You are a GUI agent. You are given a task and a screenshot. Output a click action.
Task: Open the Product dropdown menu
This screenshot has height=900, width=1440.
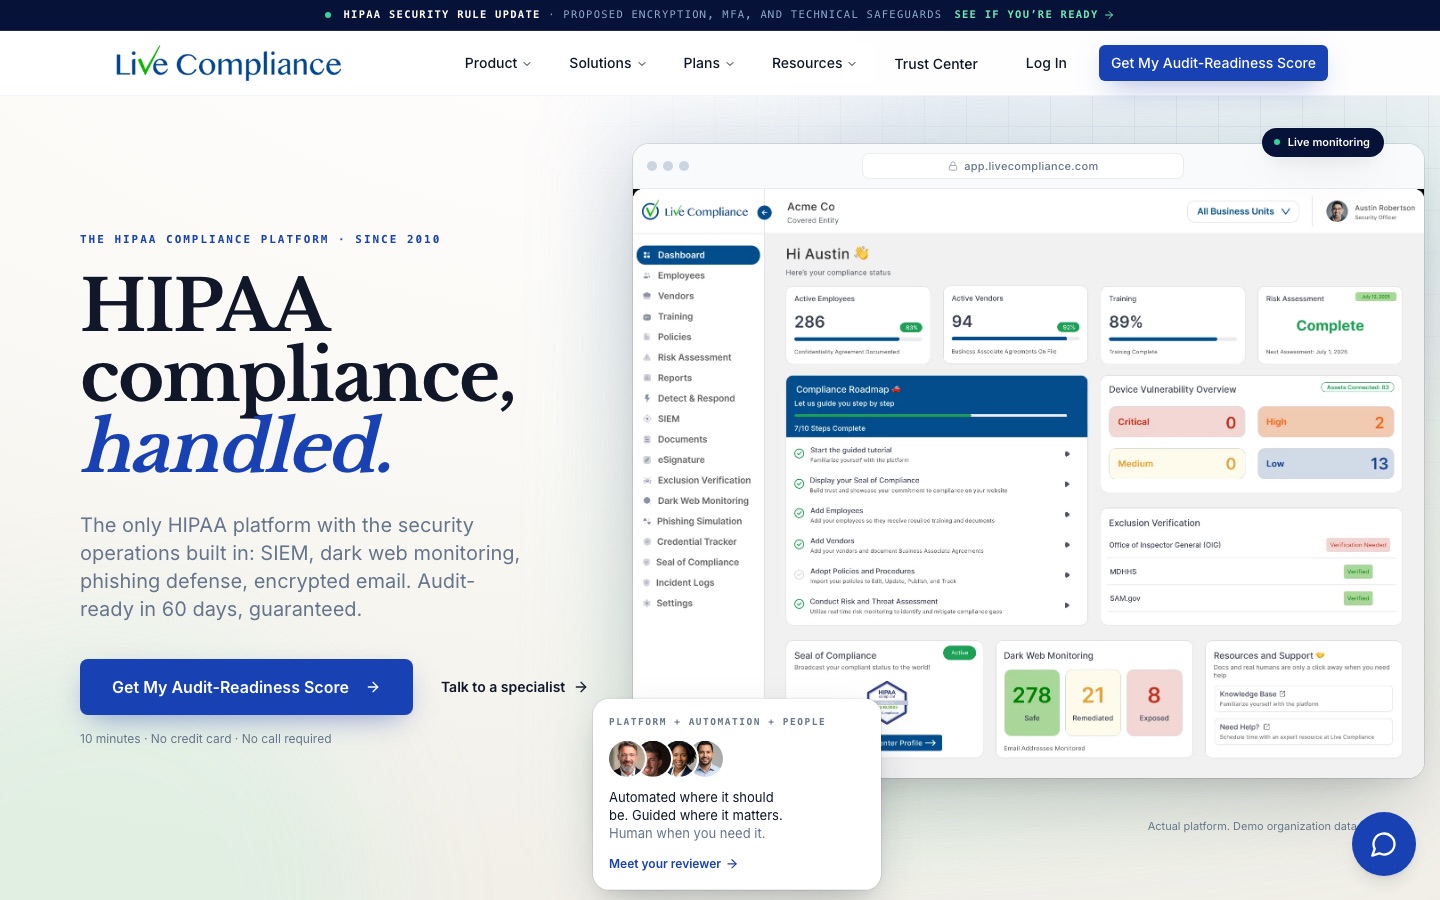(498, 63)
